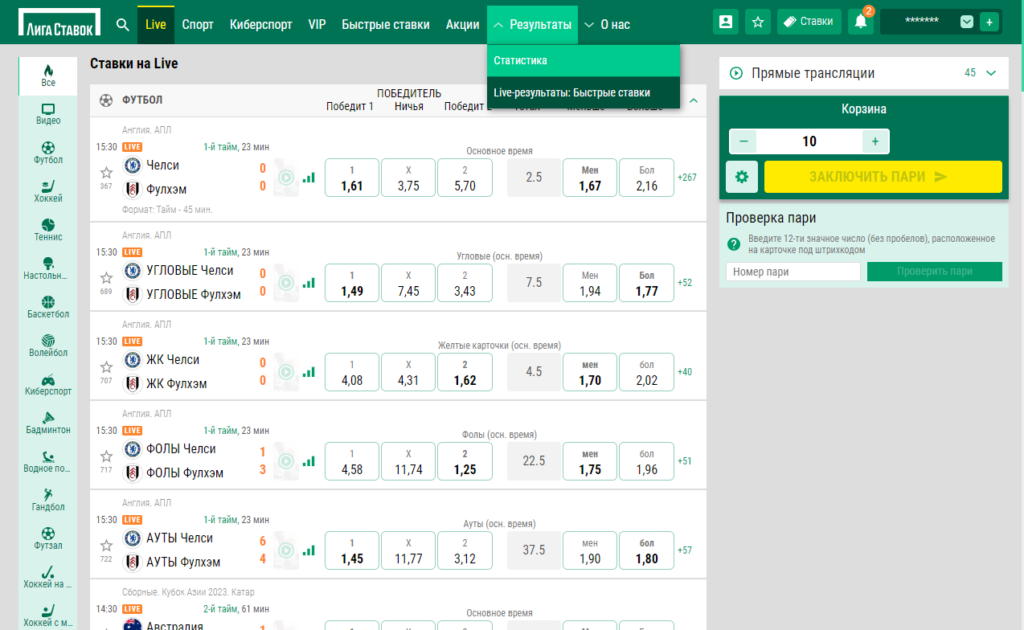Select total under 1,67 odds

pos(590,178)
